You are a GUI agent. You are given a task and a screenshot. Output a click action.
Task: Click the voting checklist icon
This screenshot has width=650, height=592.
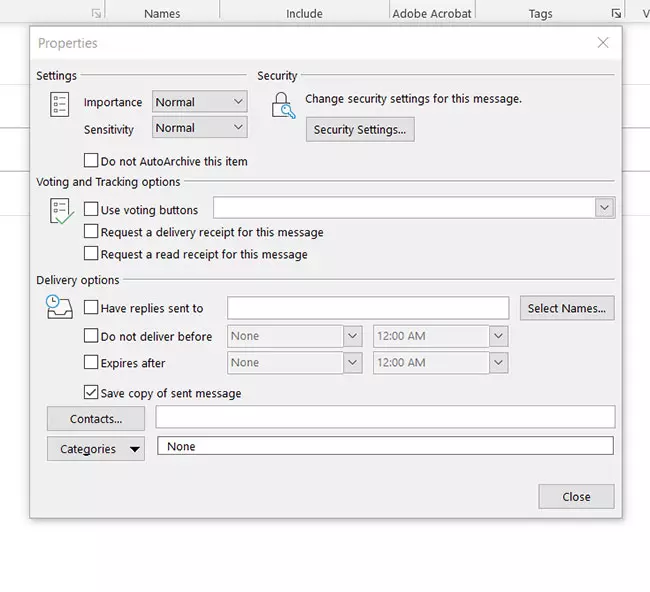(x=60, y=211)
